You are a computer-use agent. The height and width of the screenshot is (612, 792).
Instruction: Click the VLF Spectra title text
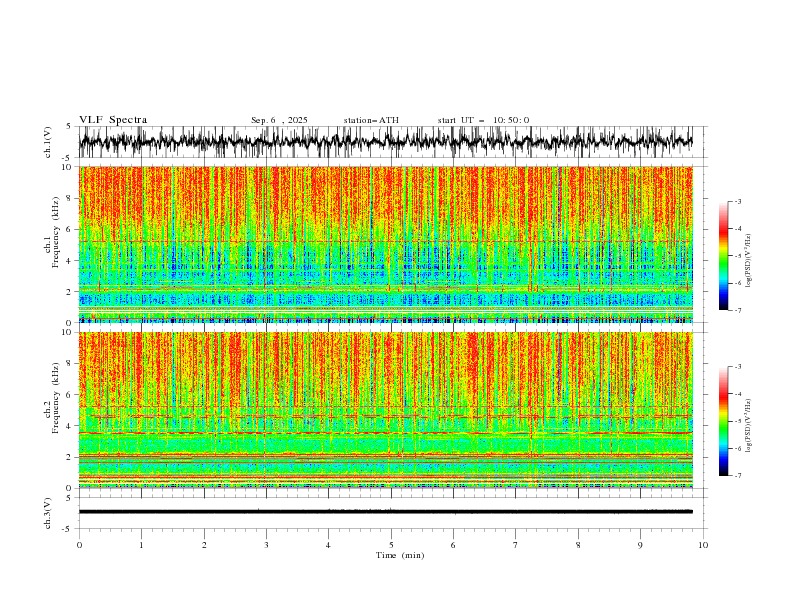point(113,120)
